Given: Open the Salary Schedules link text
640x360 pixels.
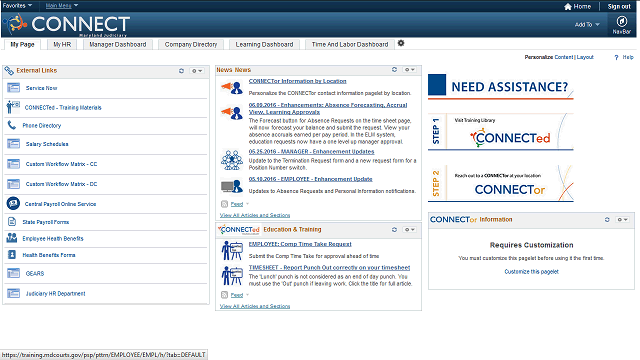Looking at the screenshot, I should tap(47, 144).
